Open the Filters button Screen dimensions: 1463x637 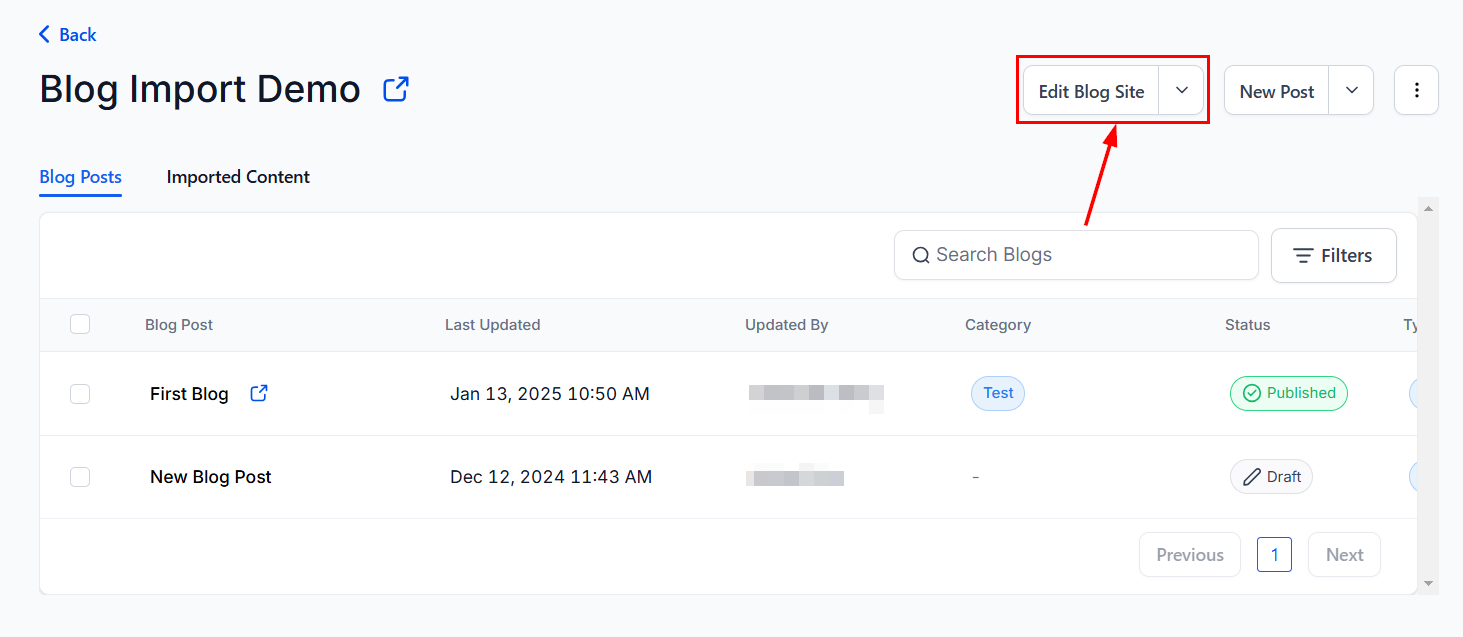pos(1333,256)
